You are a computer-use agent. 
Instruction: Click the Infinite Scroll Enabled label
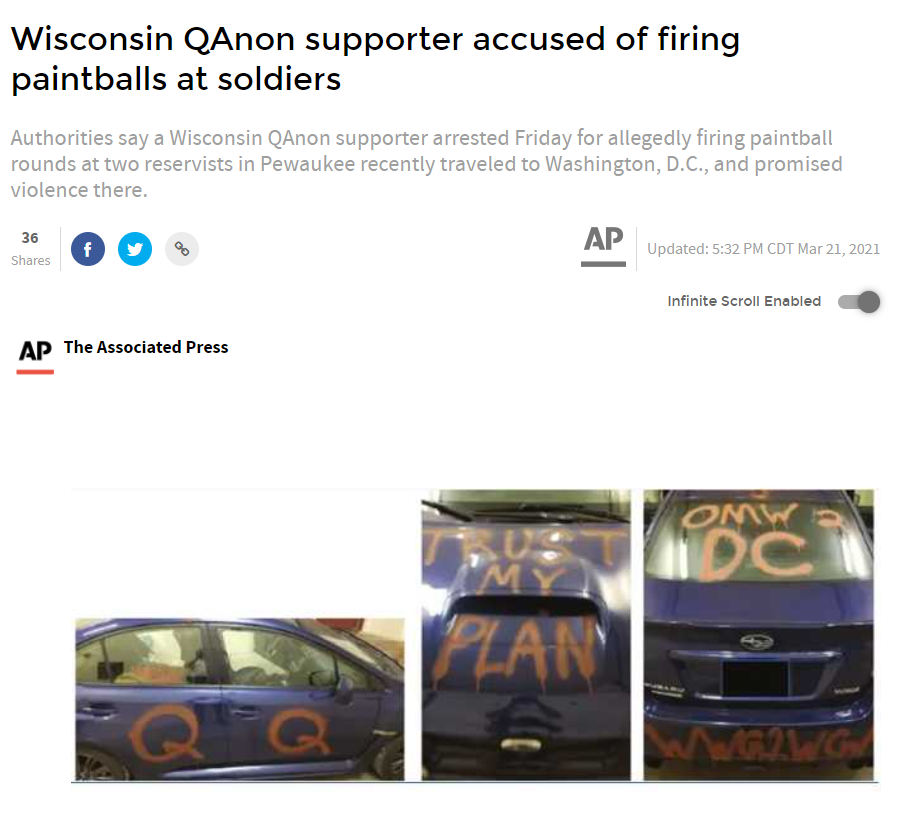[744, 301]
